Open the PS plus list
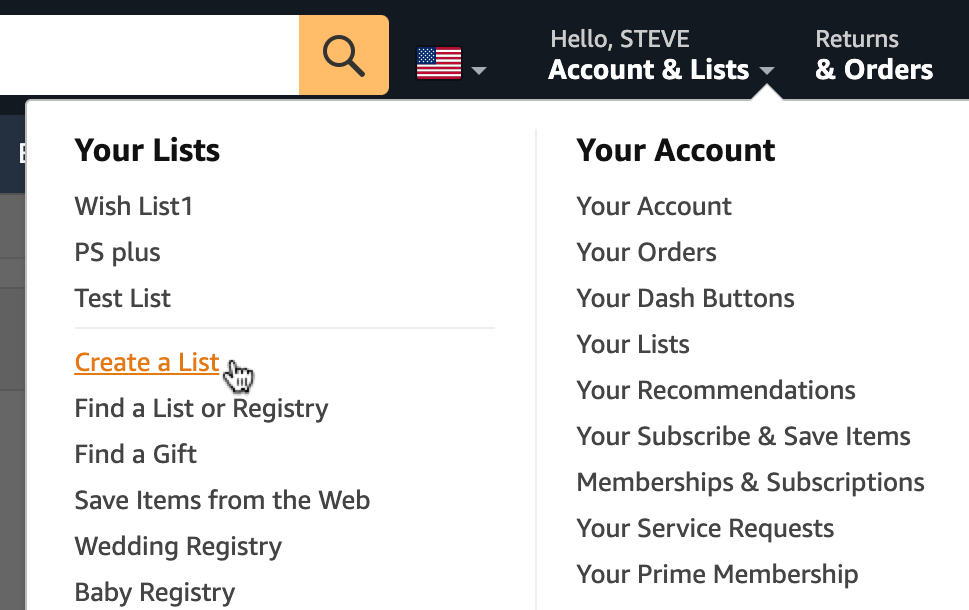The image size is (969, 610). point(117,252)
